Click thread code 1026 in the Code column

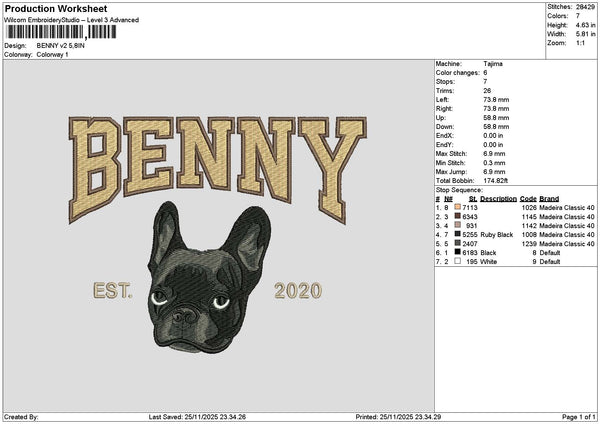529,207
